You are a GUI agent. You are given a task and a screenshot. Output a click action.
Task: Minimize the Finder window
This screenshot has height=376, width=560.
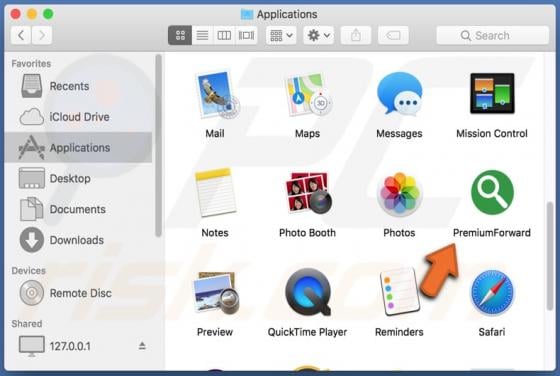coord(32,14)
